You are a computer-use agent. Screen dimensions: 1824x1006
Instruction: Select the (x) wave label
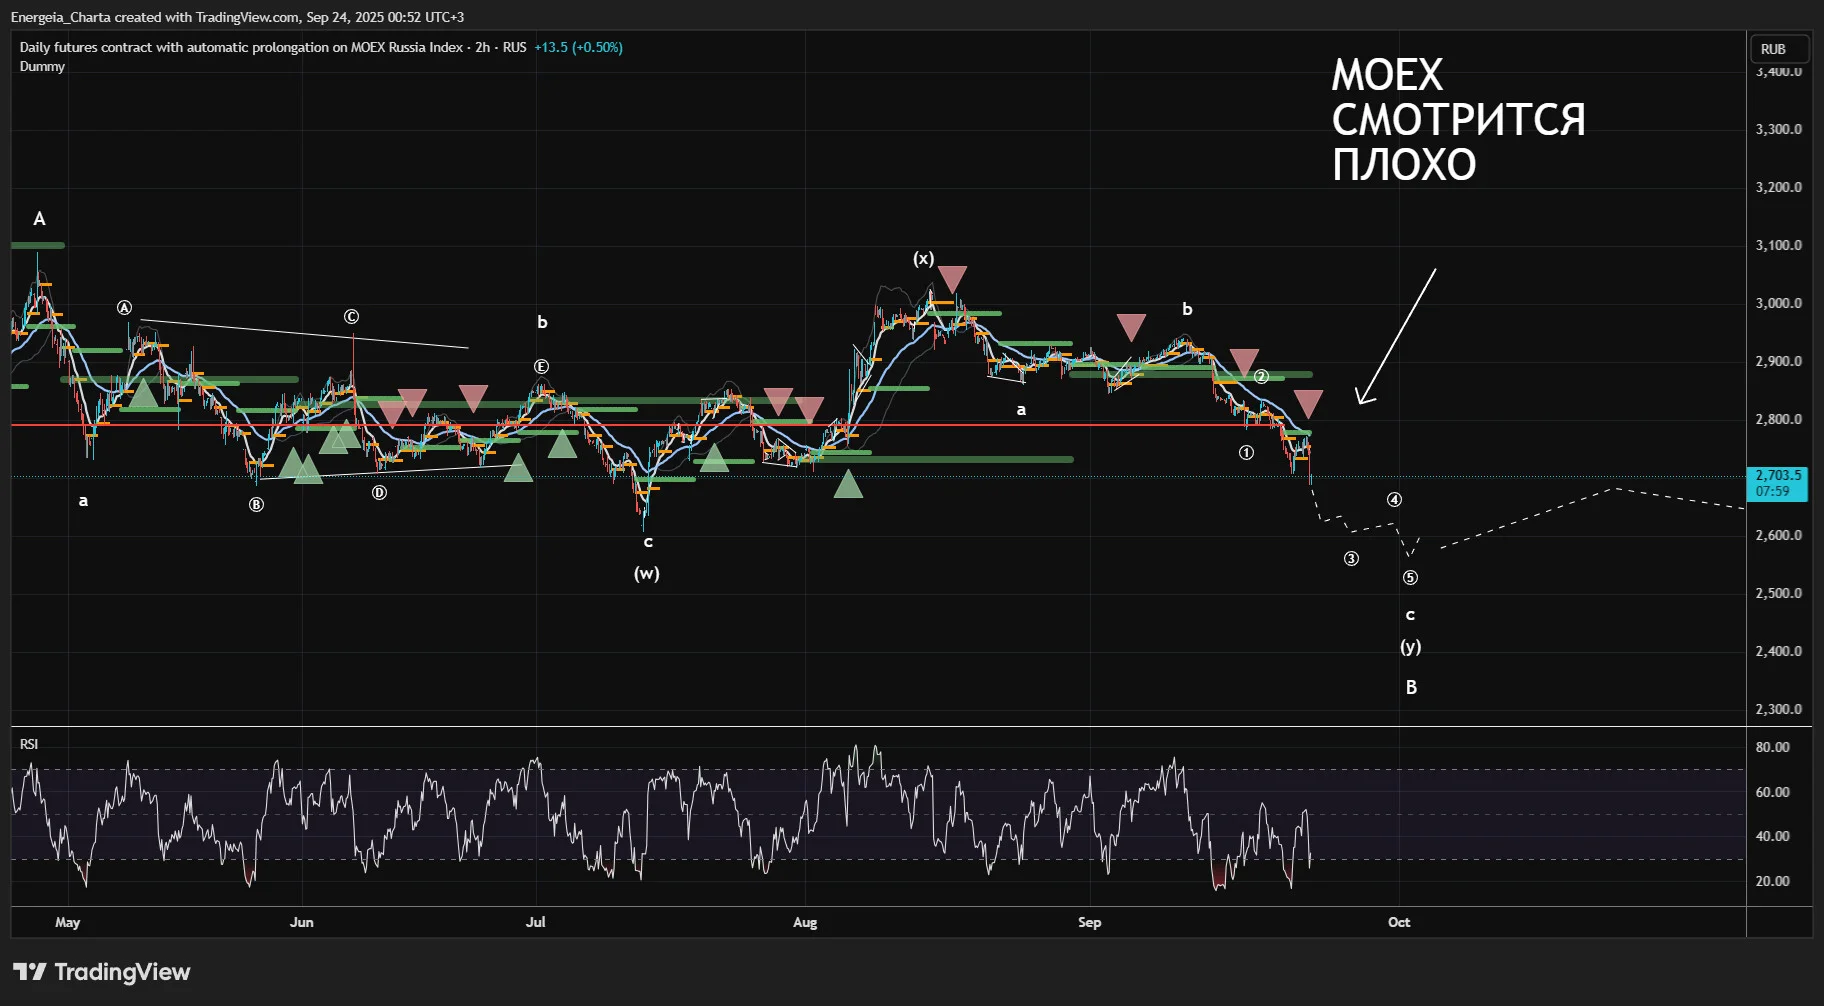(x=923, y=259)
